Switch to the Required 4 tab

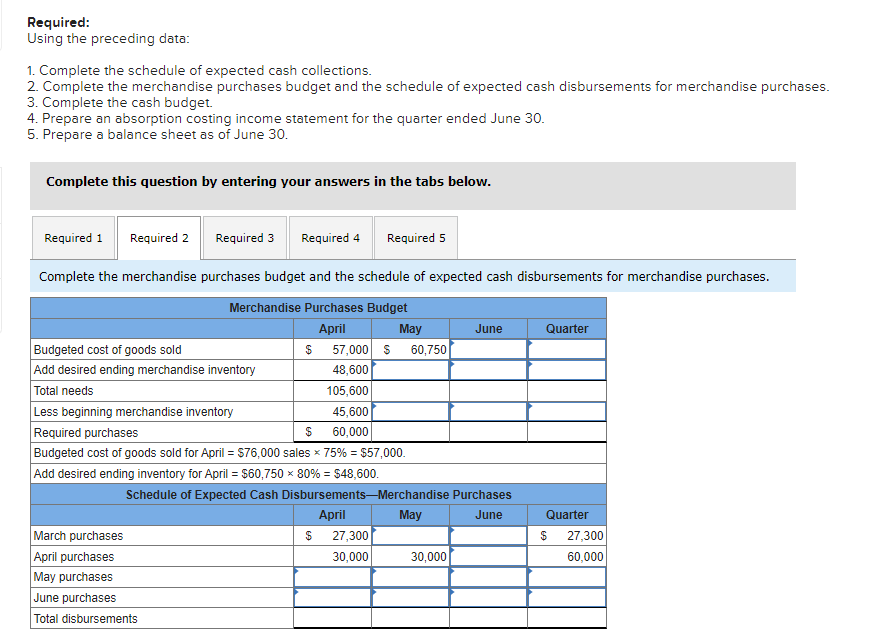pos(330,238)
